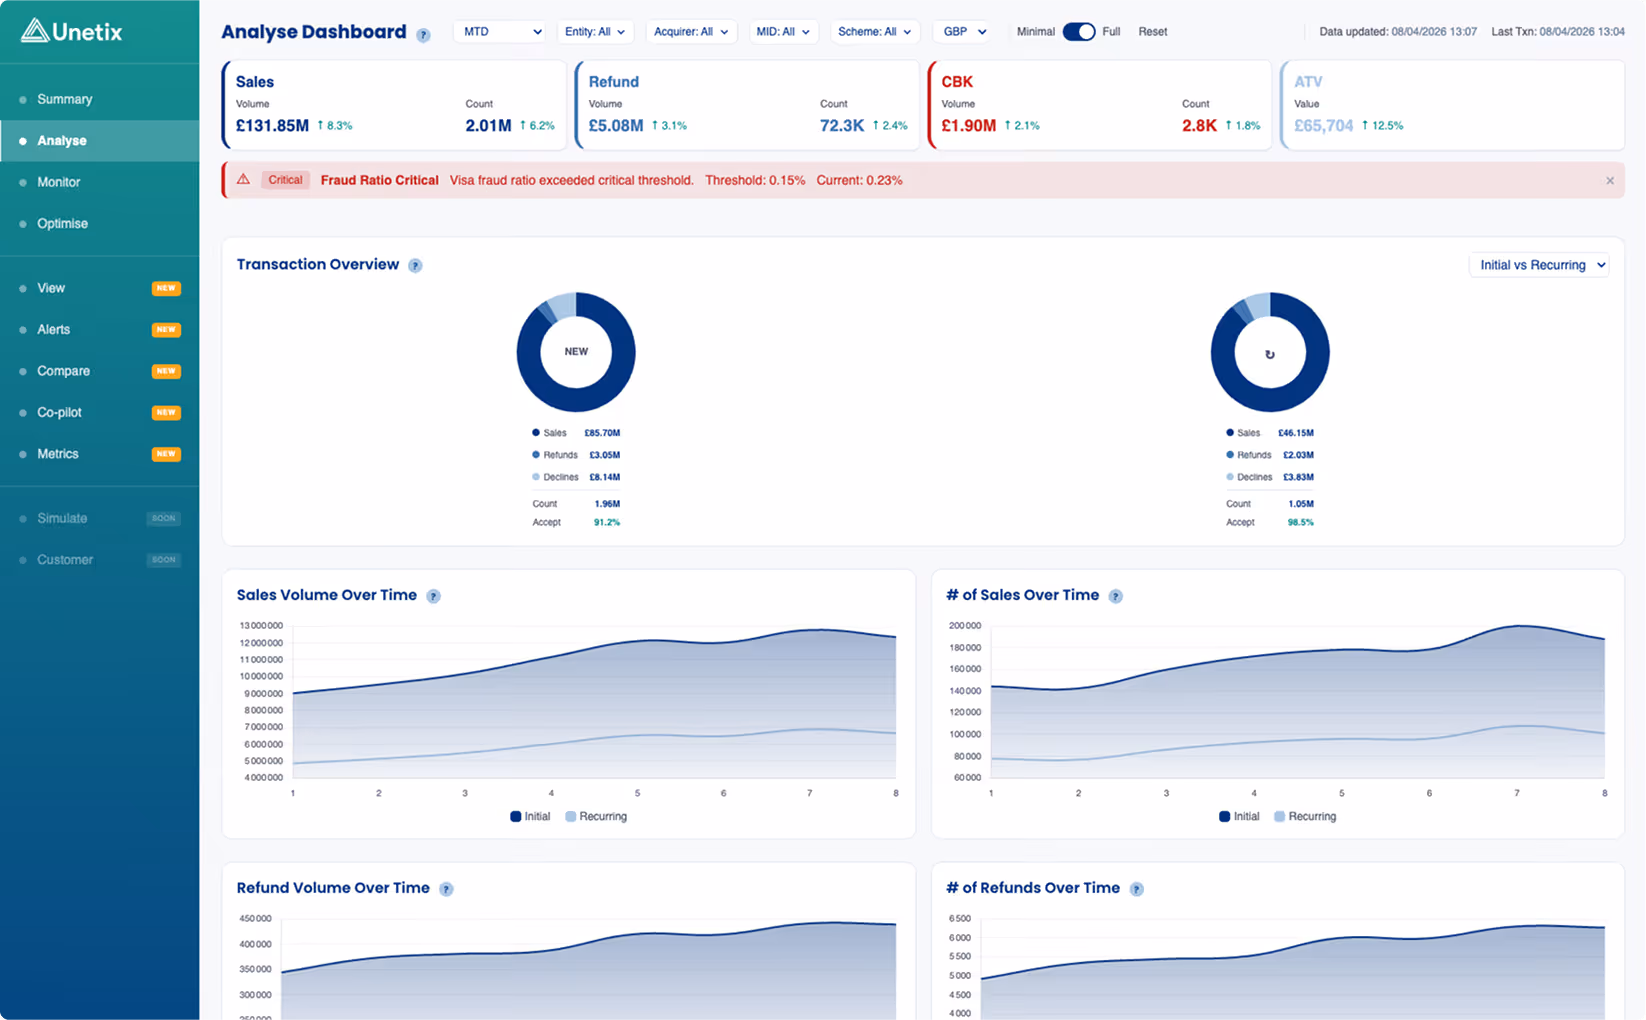The width and height of the screenshot is (1646, 1020).
Task: Toggle the Minimal/Full view switch
Action: coord(1079,32)
